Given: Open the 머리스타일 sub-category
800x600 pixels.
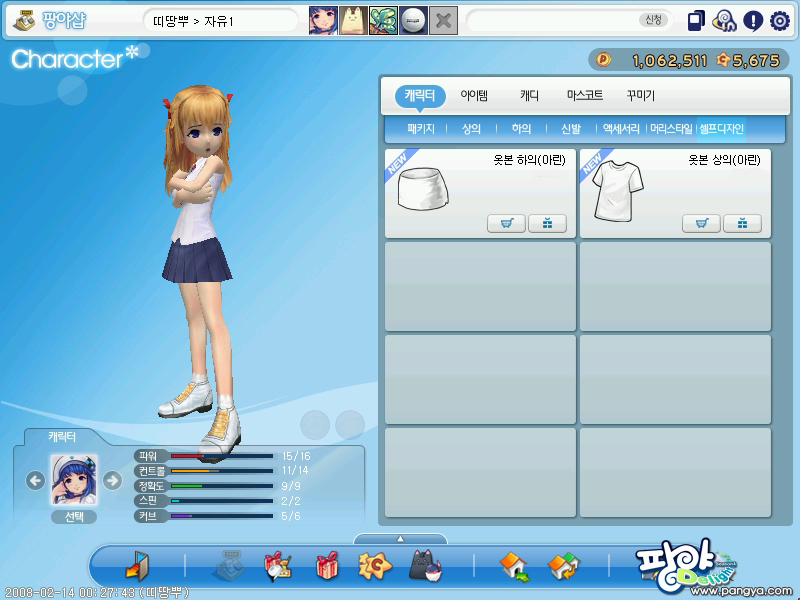Looking at the screenshot, I should point(671,129).
